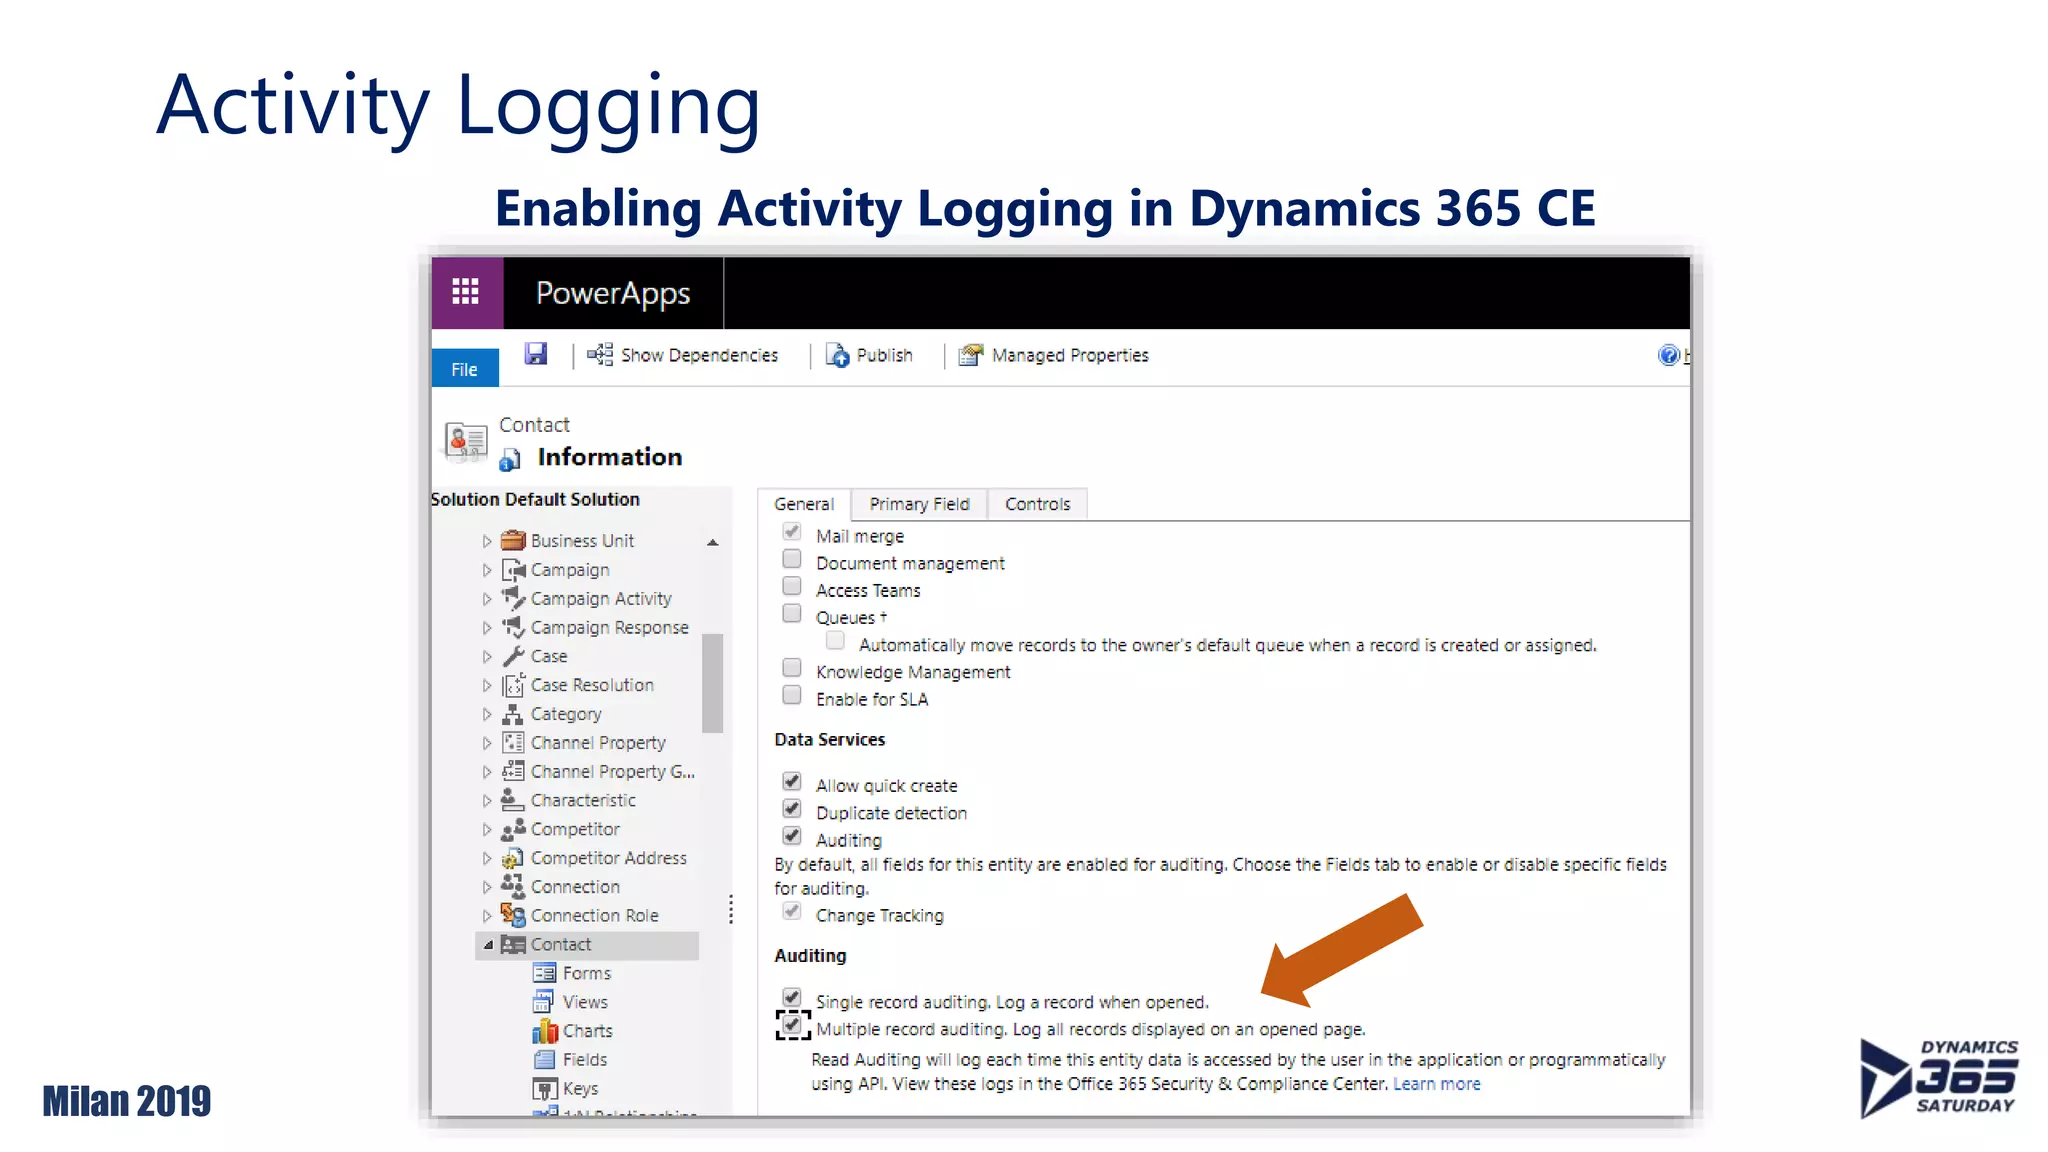Viewport: 2048px width, 1152px height.
Task: Click the Channel Property icon
Action: (x=513, y=742)
